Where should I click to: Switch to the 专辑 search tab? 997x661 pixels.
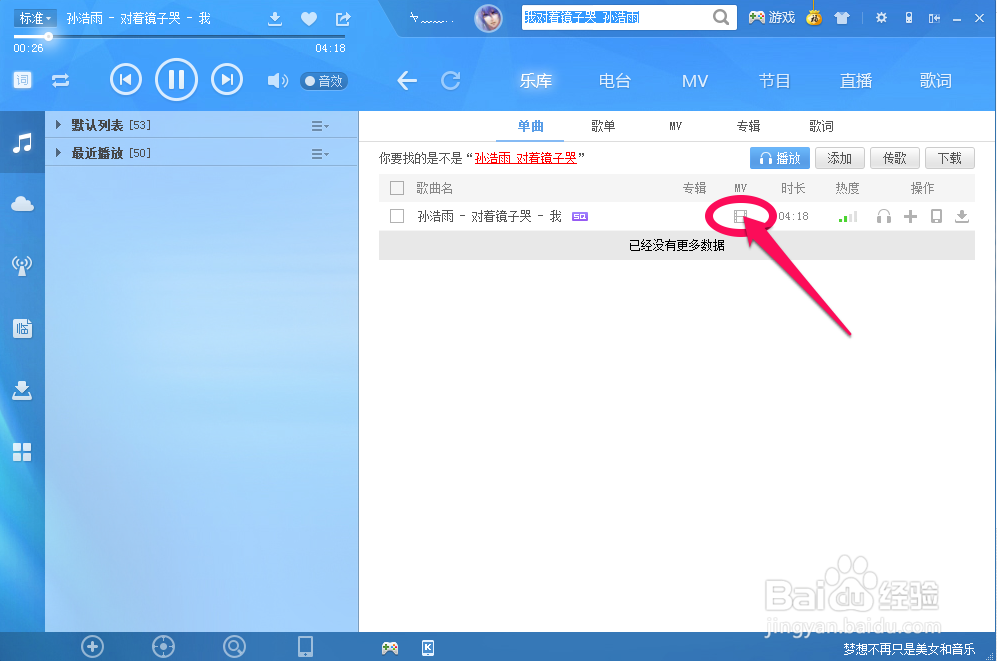[x=748, y=126]
